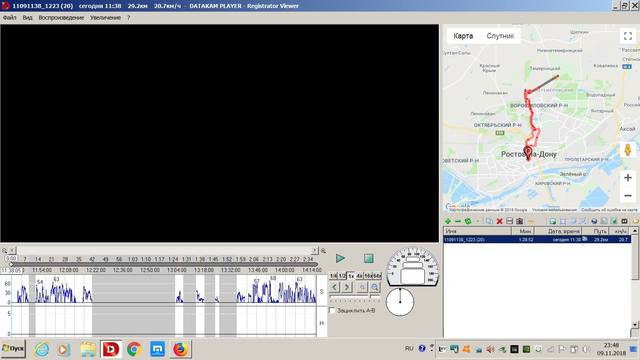This screenshot has height=360, width=640.
Task: Toggle fullscreen map view
Action: pyautogui.click(x=628, y=36)
